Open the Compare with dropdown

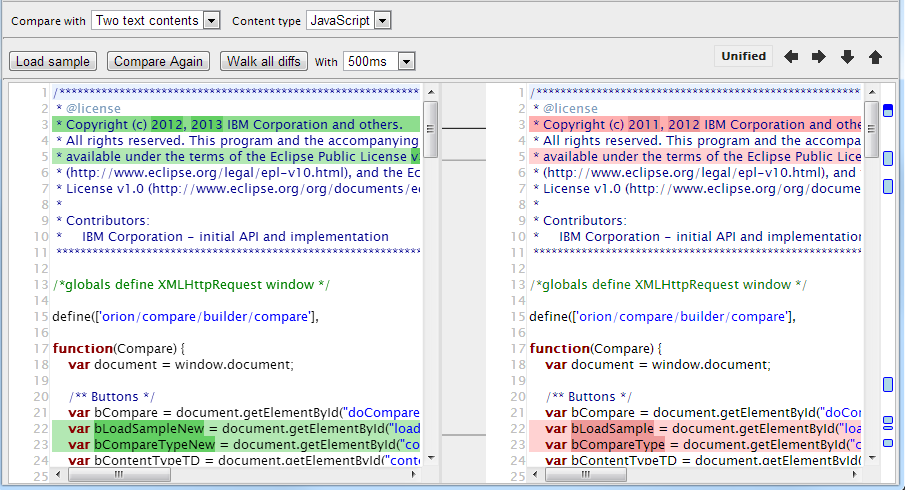155,20
